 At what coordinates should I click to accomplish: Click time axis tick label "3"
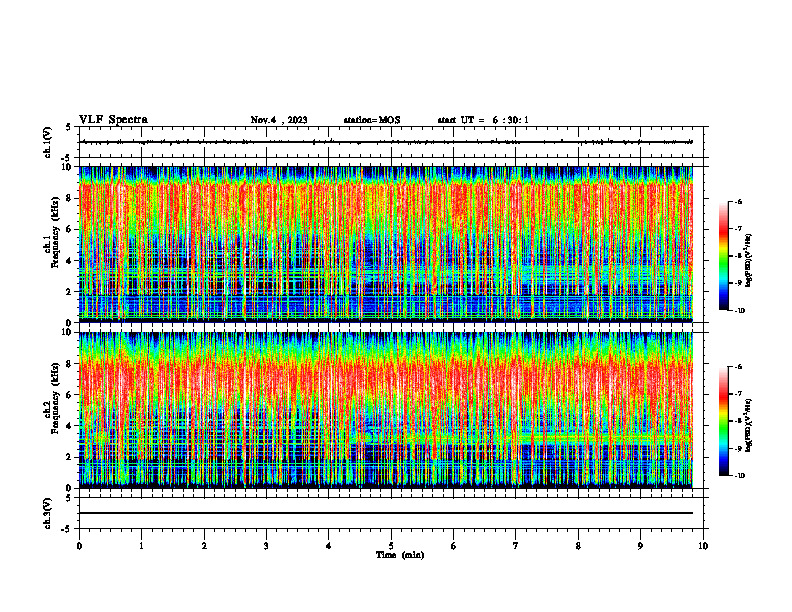click(x=266, y=546)
